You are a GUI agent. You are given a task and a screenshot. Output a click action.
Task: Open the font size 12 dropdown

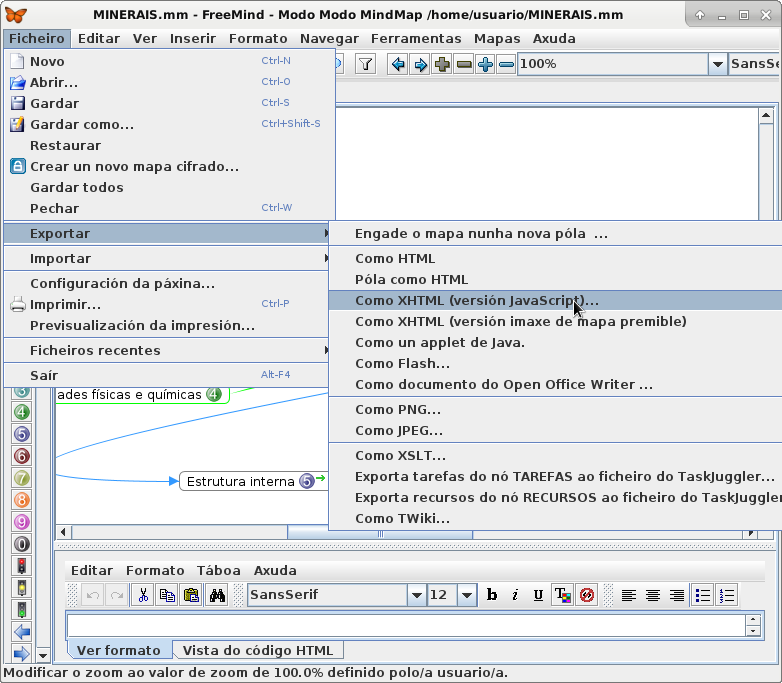(x=467, y=595)
